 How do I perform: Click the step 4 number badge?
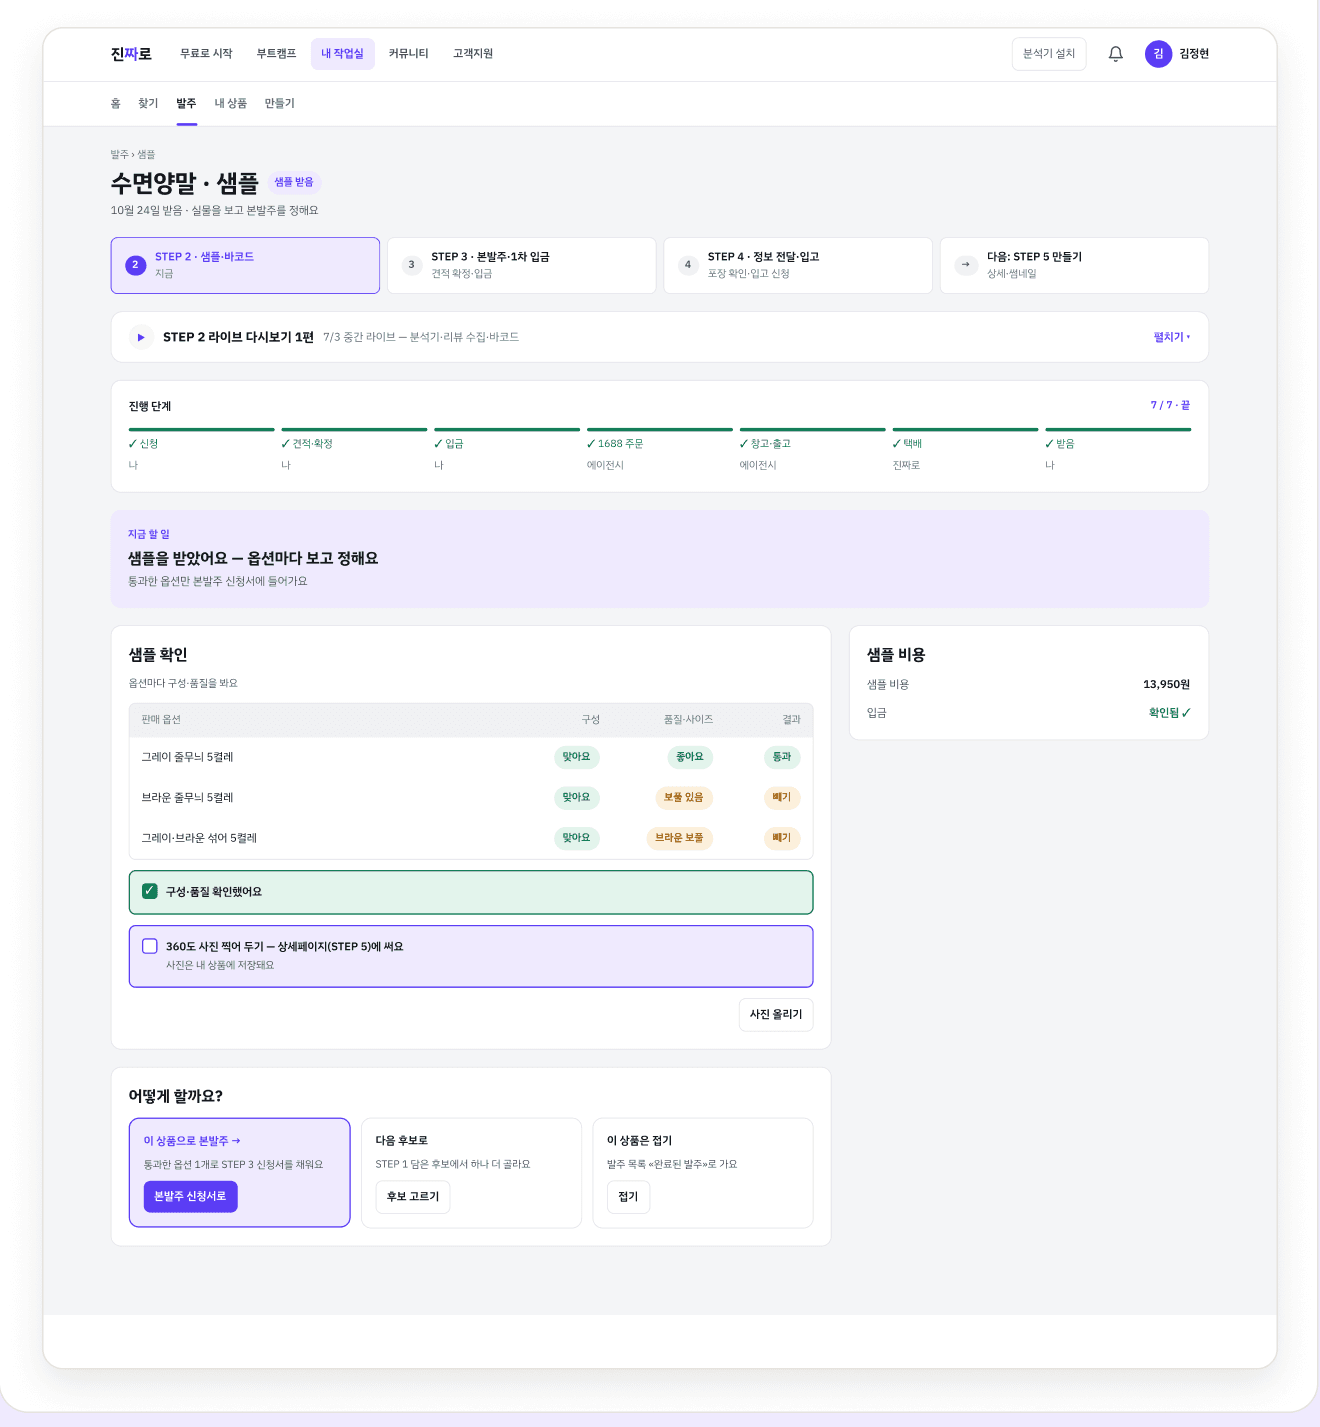click(x=688, y=265)
